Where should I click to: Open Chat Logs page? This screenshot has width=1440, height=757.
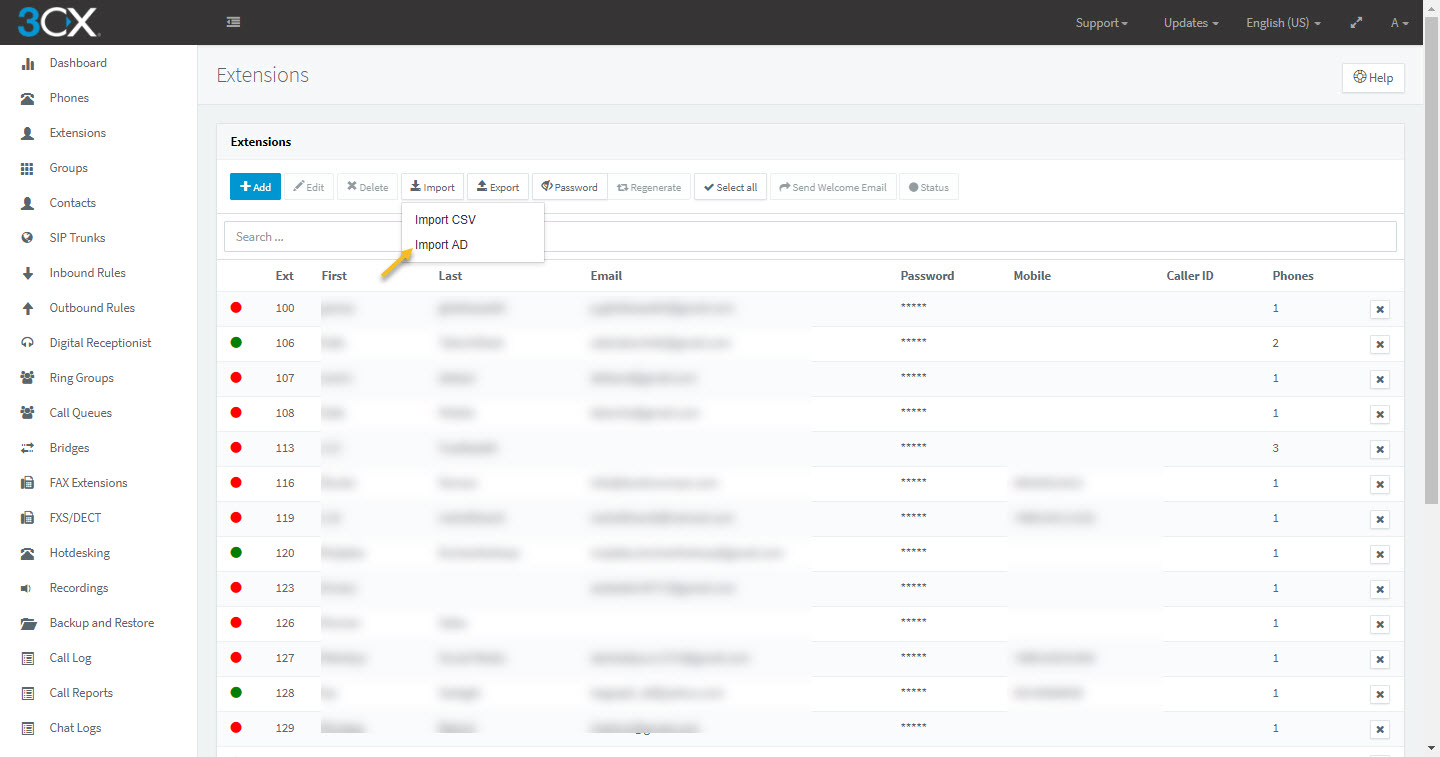tap(75, 728)
